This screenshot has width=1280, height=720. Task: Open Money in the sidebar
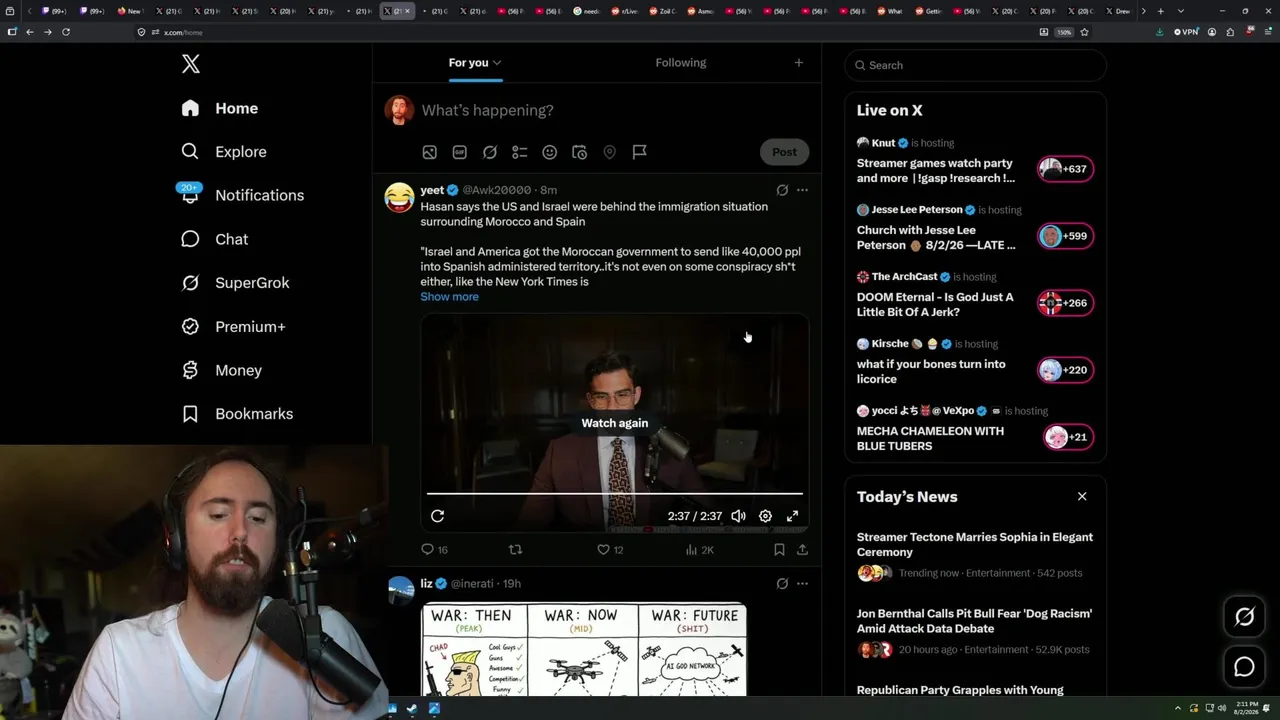tap(221, 370)
